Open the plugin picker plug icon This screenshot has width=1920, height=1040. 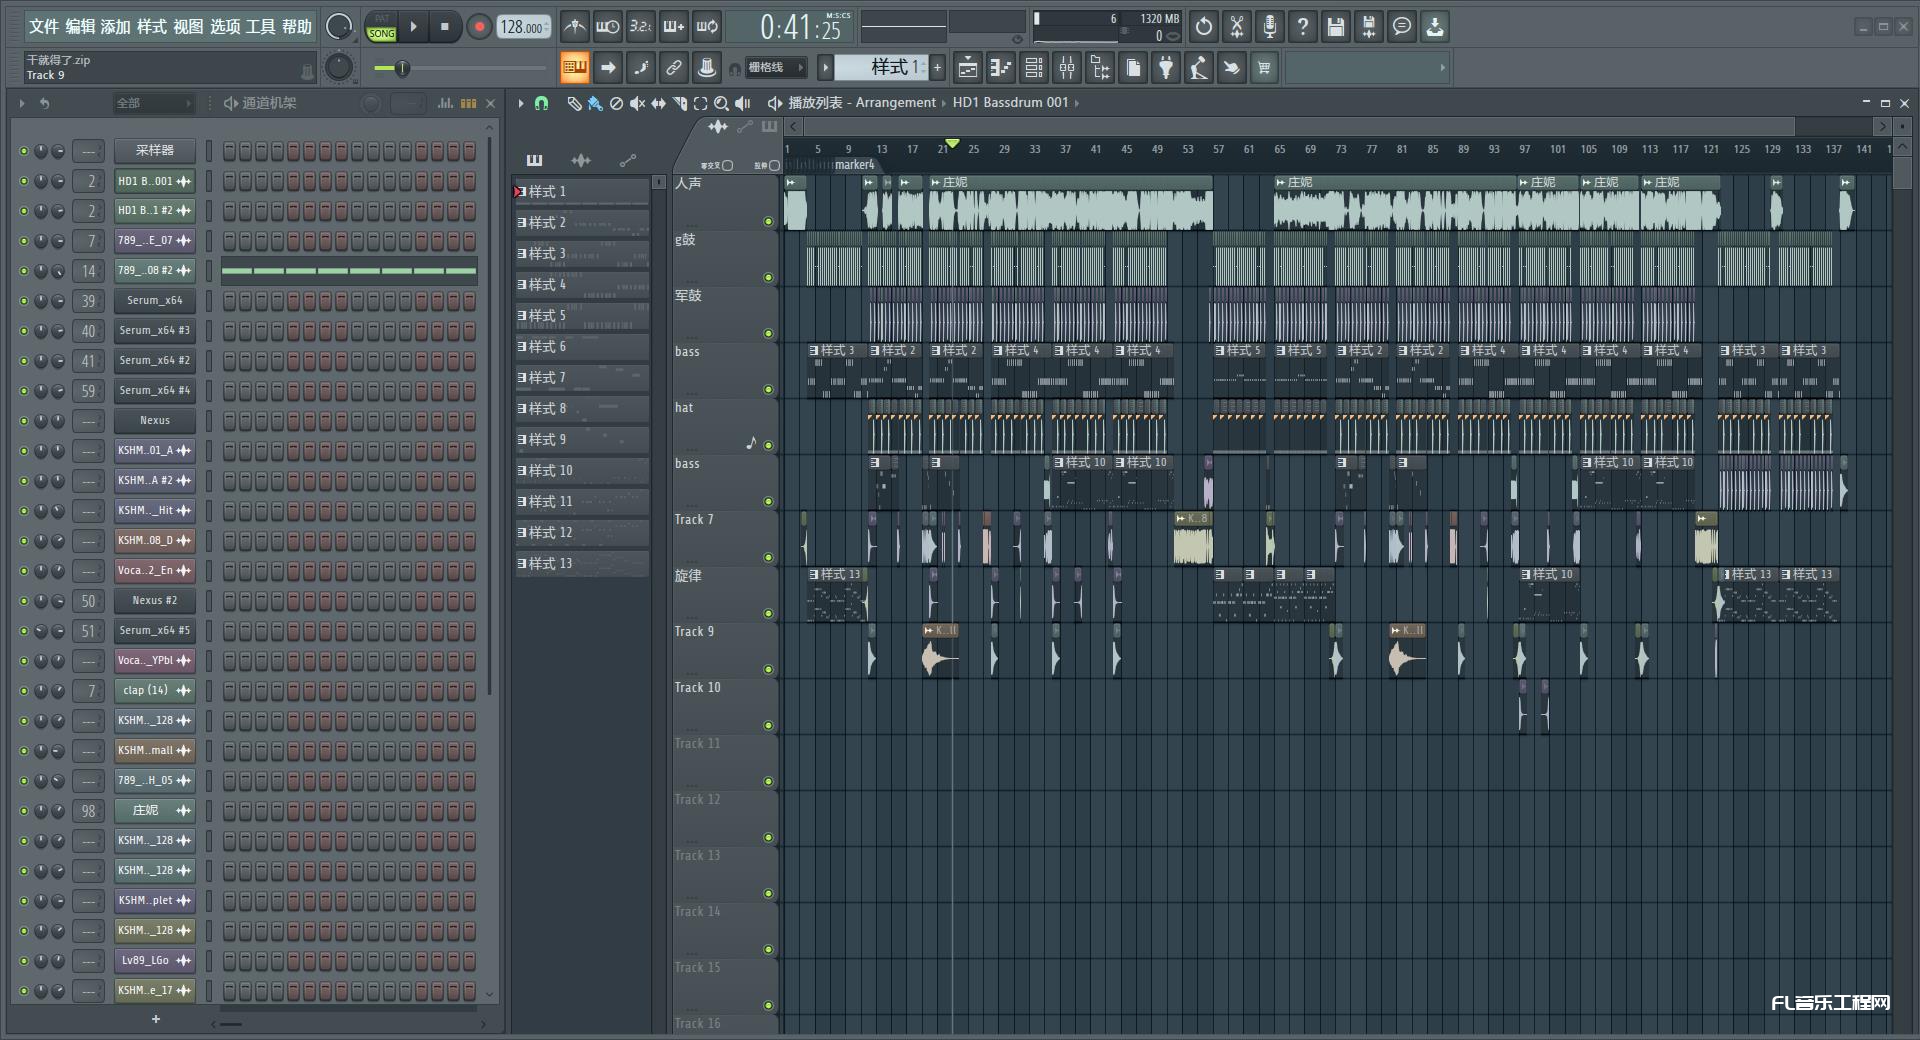(x=1166, y=68)
